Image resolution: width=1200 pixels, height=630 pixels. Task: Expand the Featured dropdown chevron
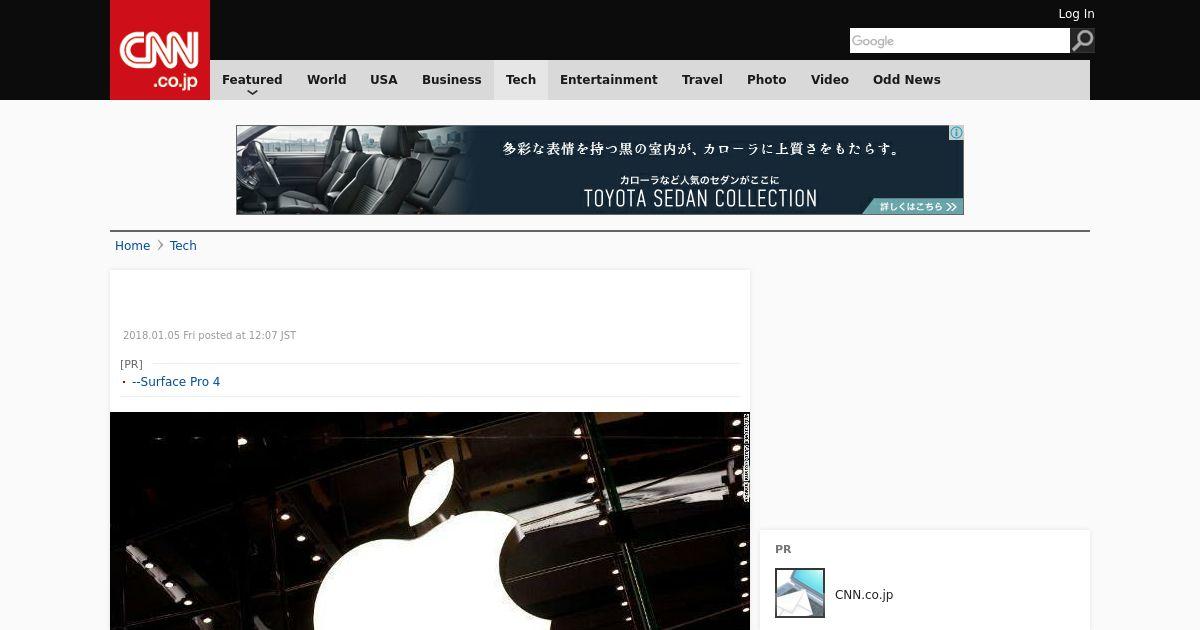(x=252, y=92)
